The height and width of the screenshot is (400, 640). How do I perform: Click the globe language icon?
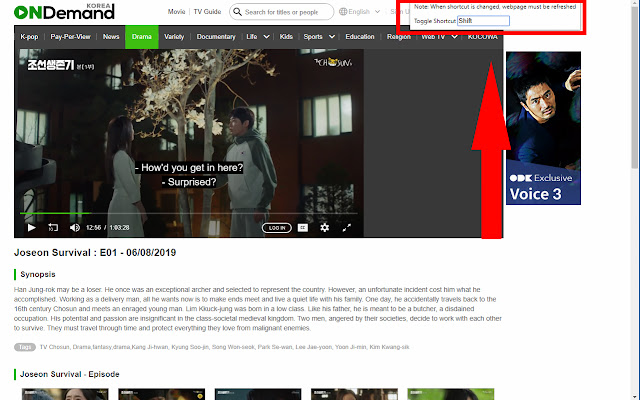[x=343, y=11]
